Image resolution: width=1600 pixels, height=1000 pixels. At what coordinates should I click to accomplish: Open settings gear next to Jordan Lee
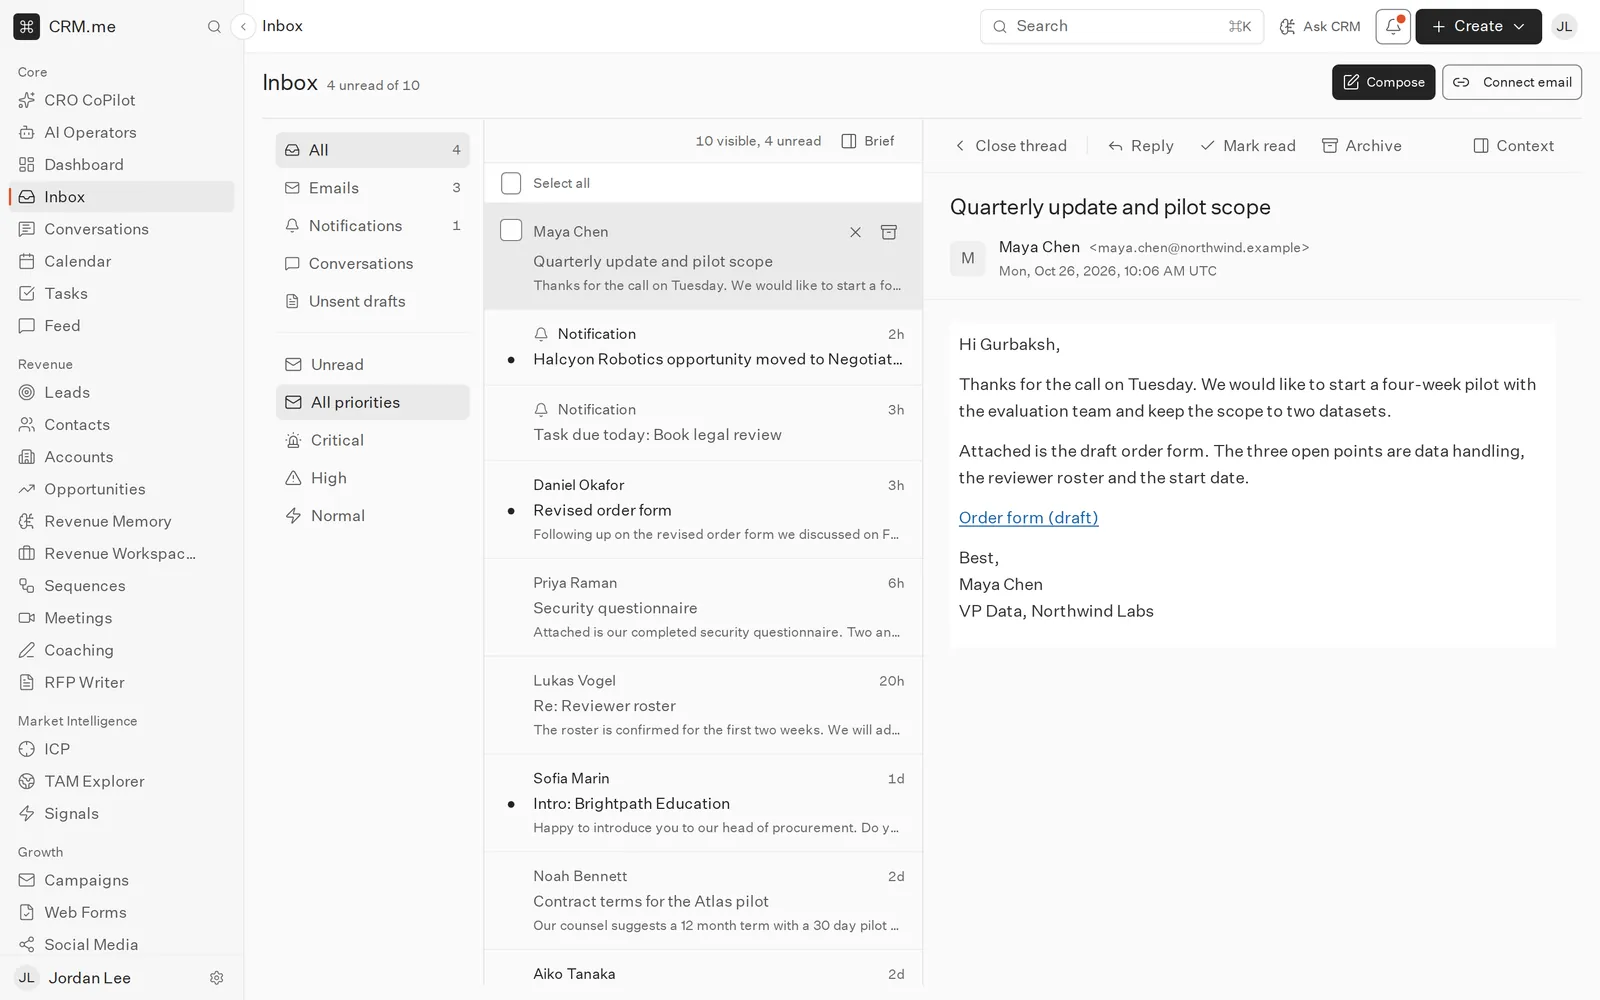coord(216,978)
